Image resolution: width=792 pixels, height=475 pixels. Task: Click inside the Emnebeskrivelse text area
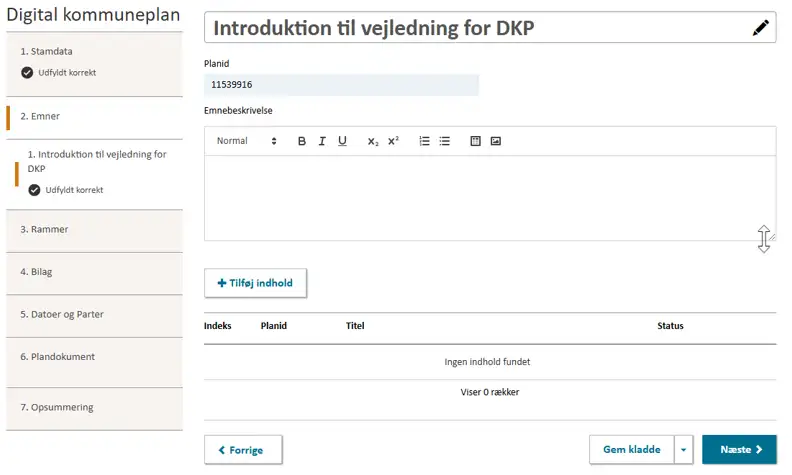[489, 198]
